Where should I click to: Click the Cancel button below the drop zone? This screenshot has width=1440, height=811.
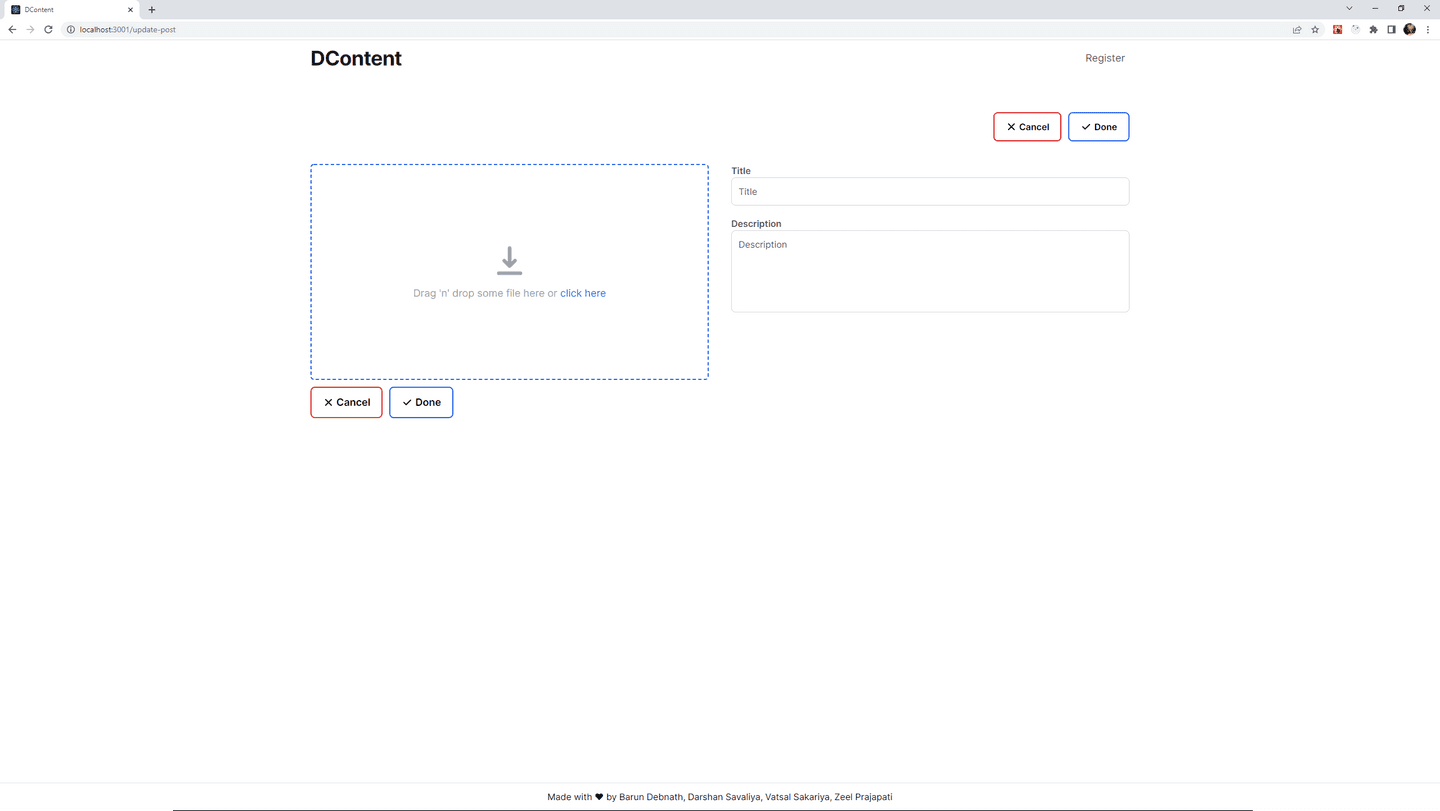coord(346,402)
